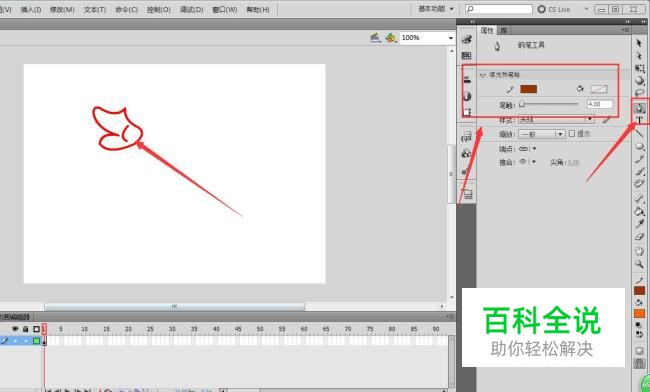Open the stage zoom 100% dropdown
The height and width of the screenshot is (392, 650).
pyautogui.click(x=451, y=38)
